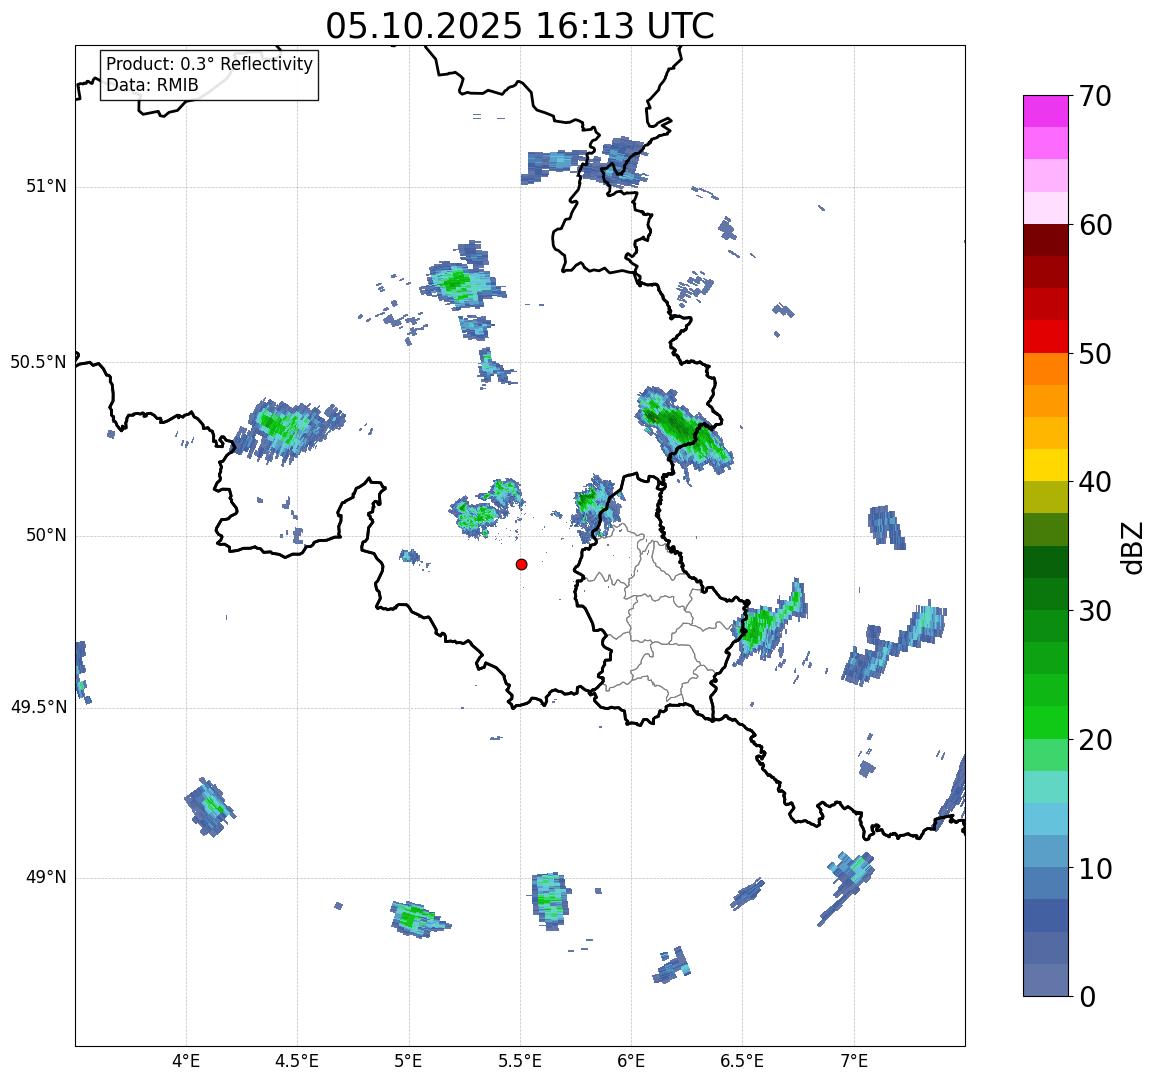Click the '4.5°E' longitude label
Image resolution: width=1157 pixels, height=1081 pixels.
297,1061
